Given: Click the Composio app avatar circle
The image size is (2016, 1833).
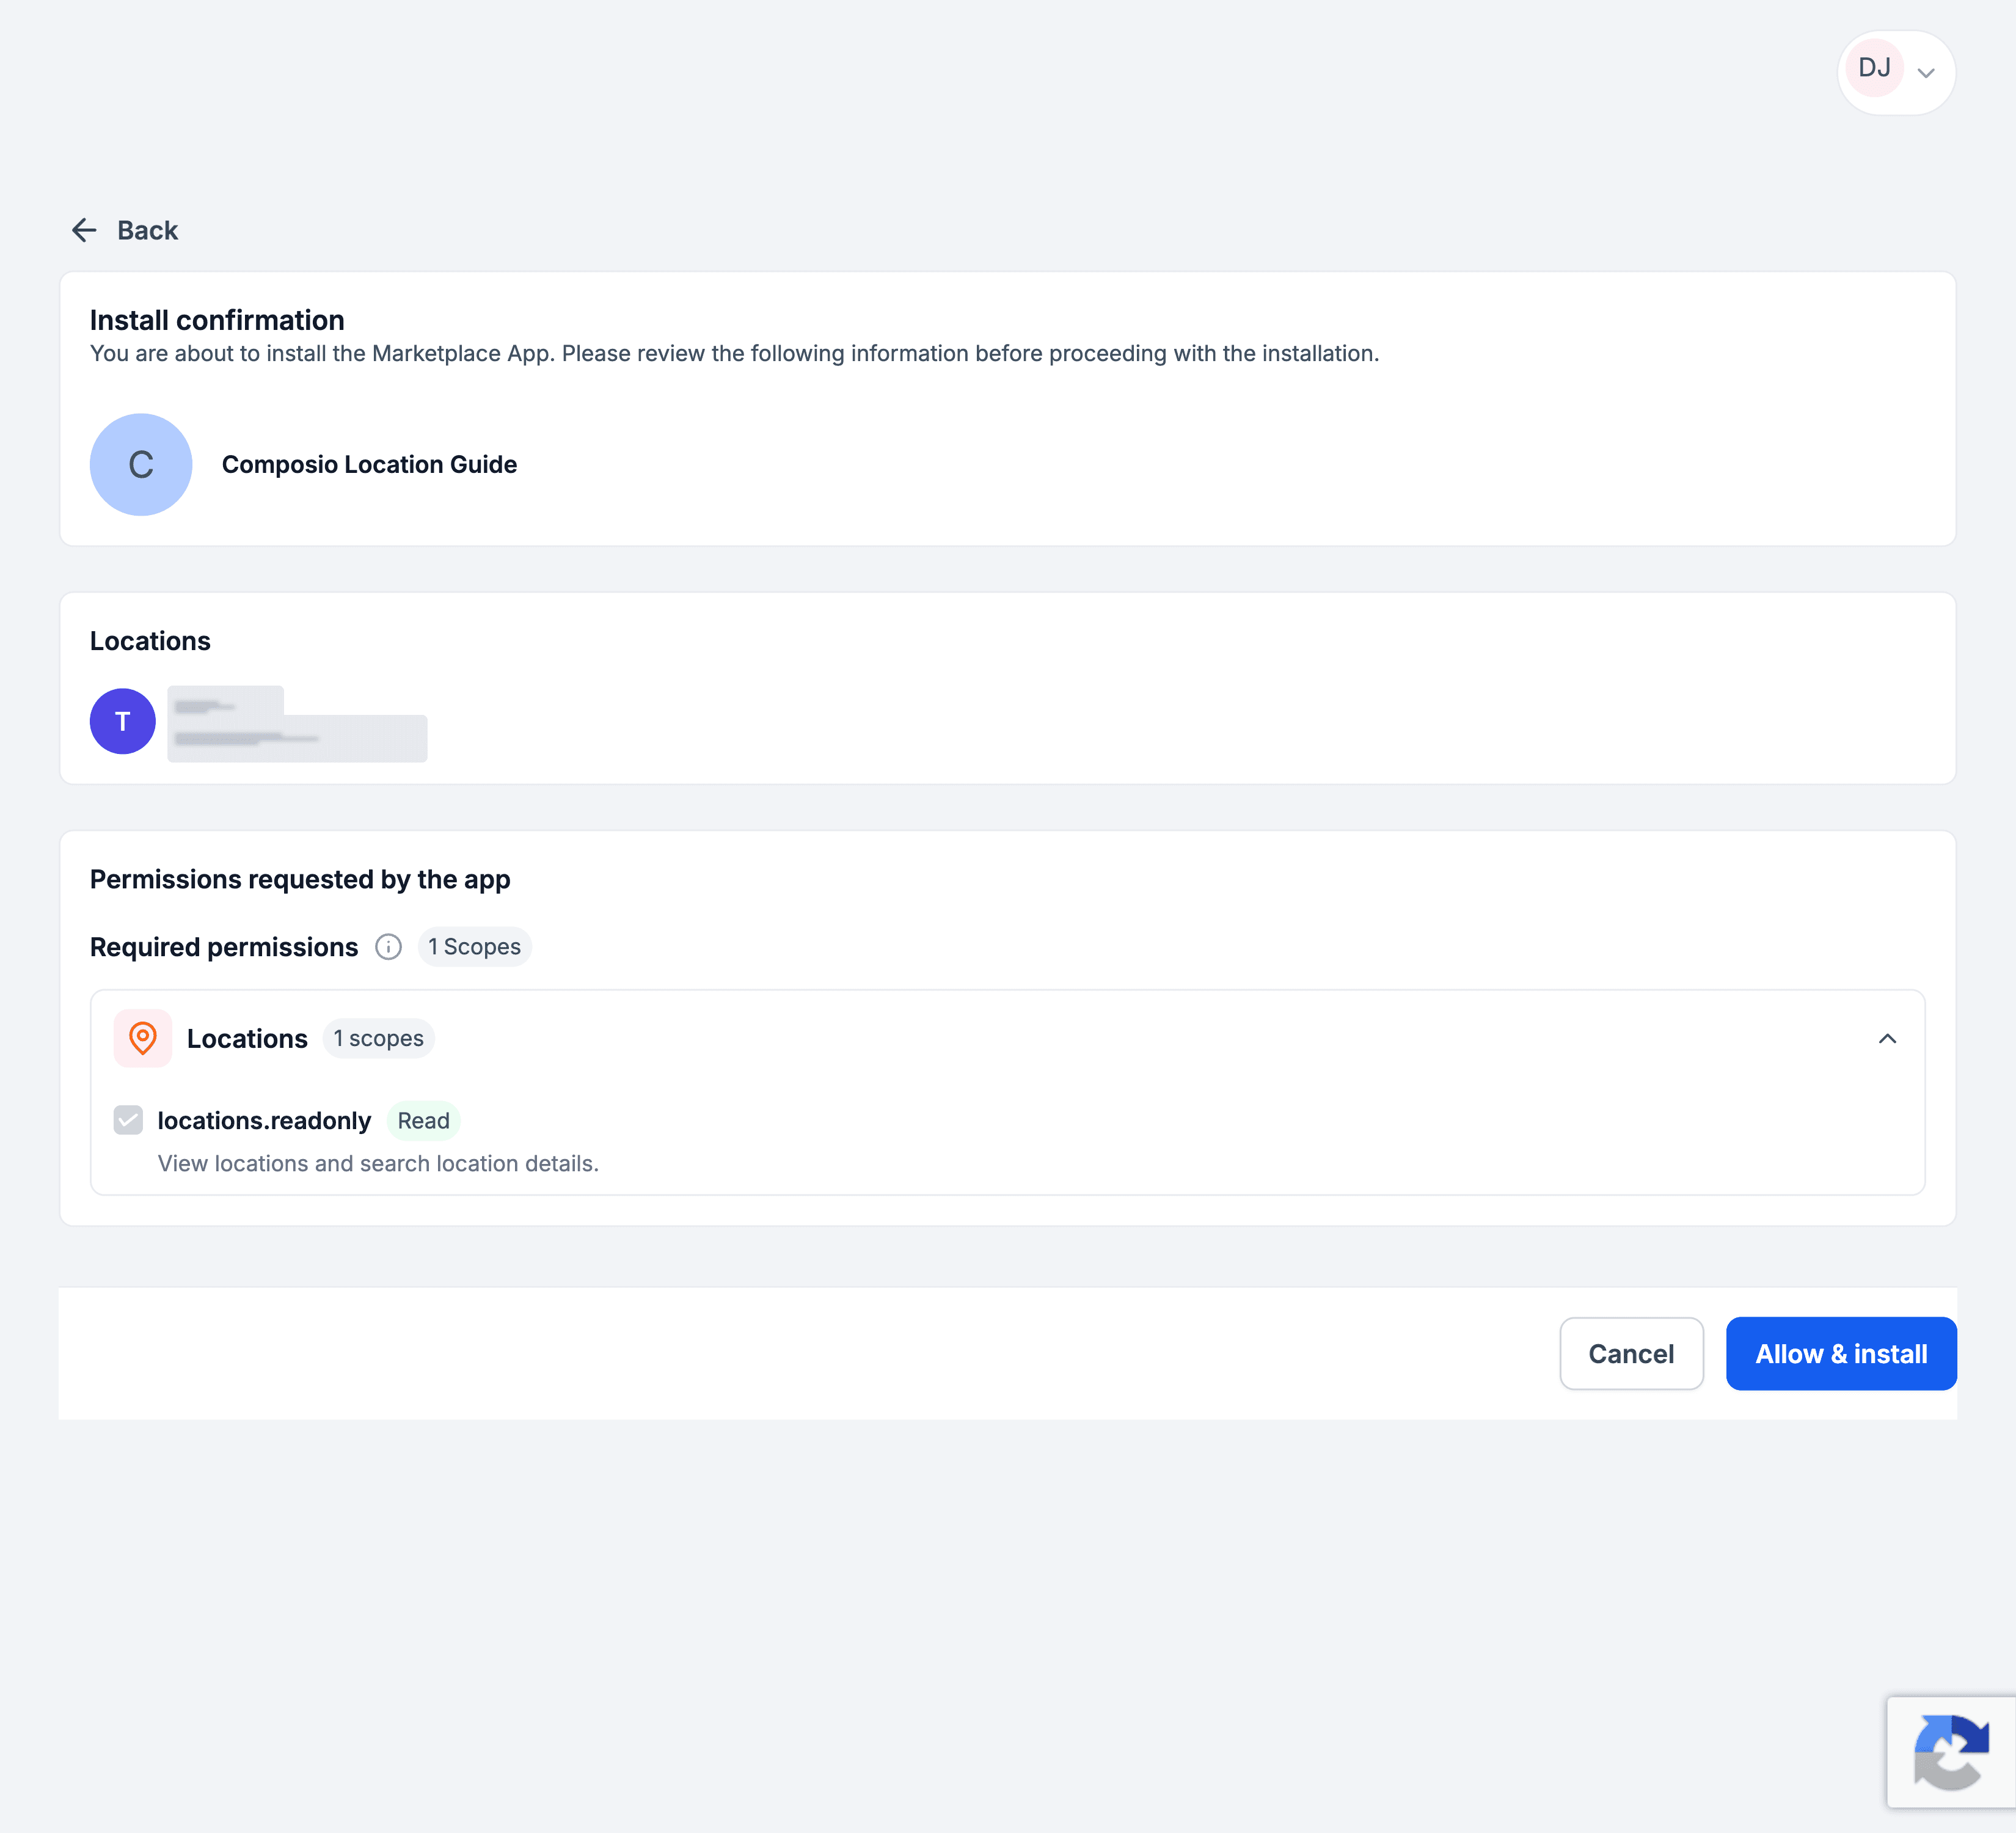Looking at the screenshot, I should click(141, 464).
